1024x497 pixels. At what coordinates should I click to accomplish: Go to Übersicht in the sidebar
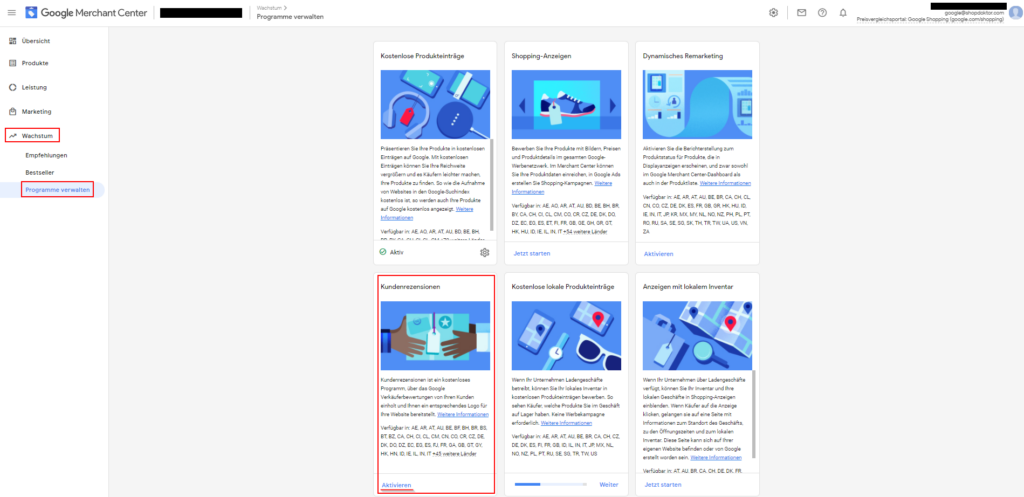[x=36, y=40]
